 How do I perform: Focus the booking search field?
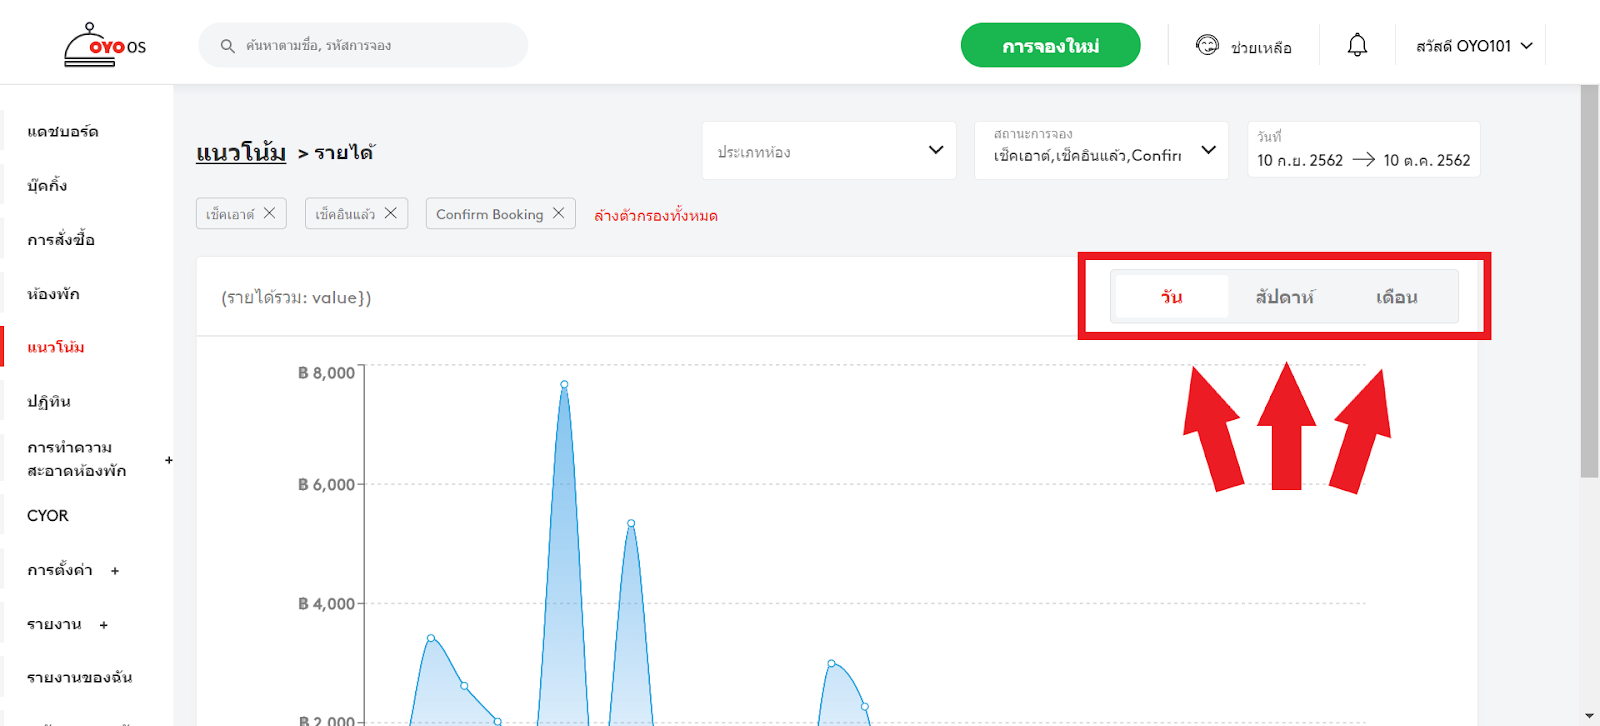(363, 45)
